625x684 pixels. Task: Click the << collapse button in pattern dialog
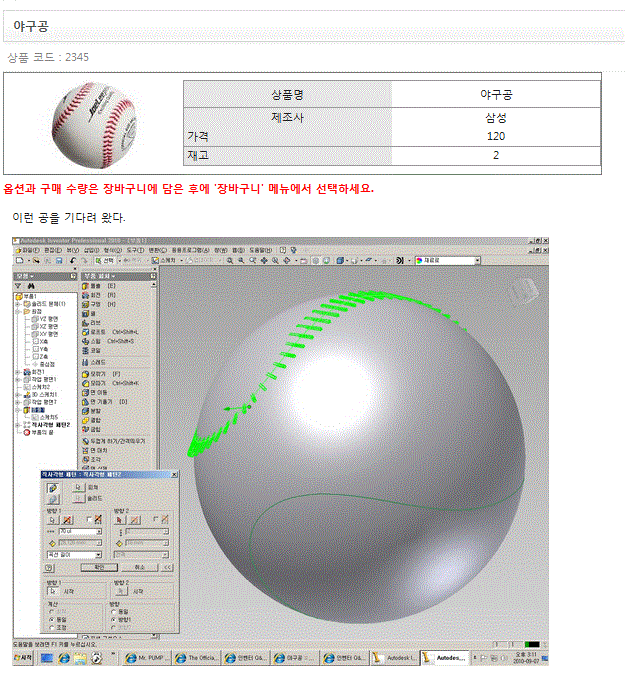point(168,567)
